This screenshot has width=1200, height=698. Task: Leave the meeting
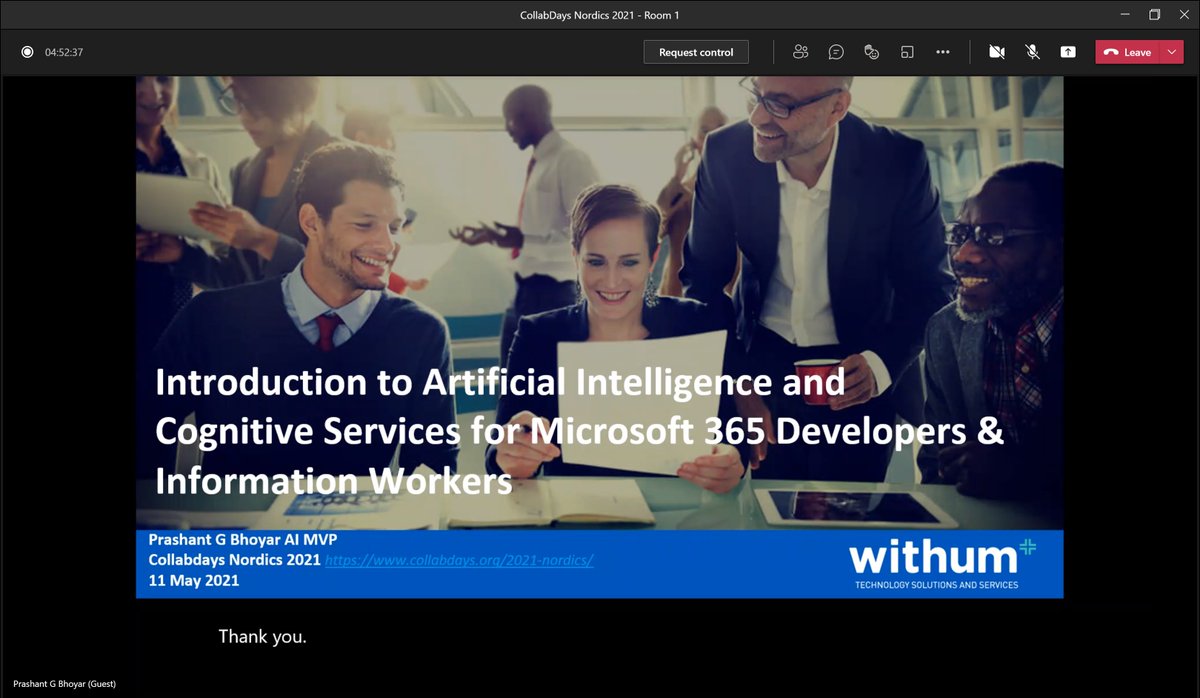[1128, 52]
